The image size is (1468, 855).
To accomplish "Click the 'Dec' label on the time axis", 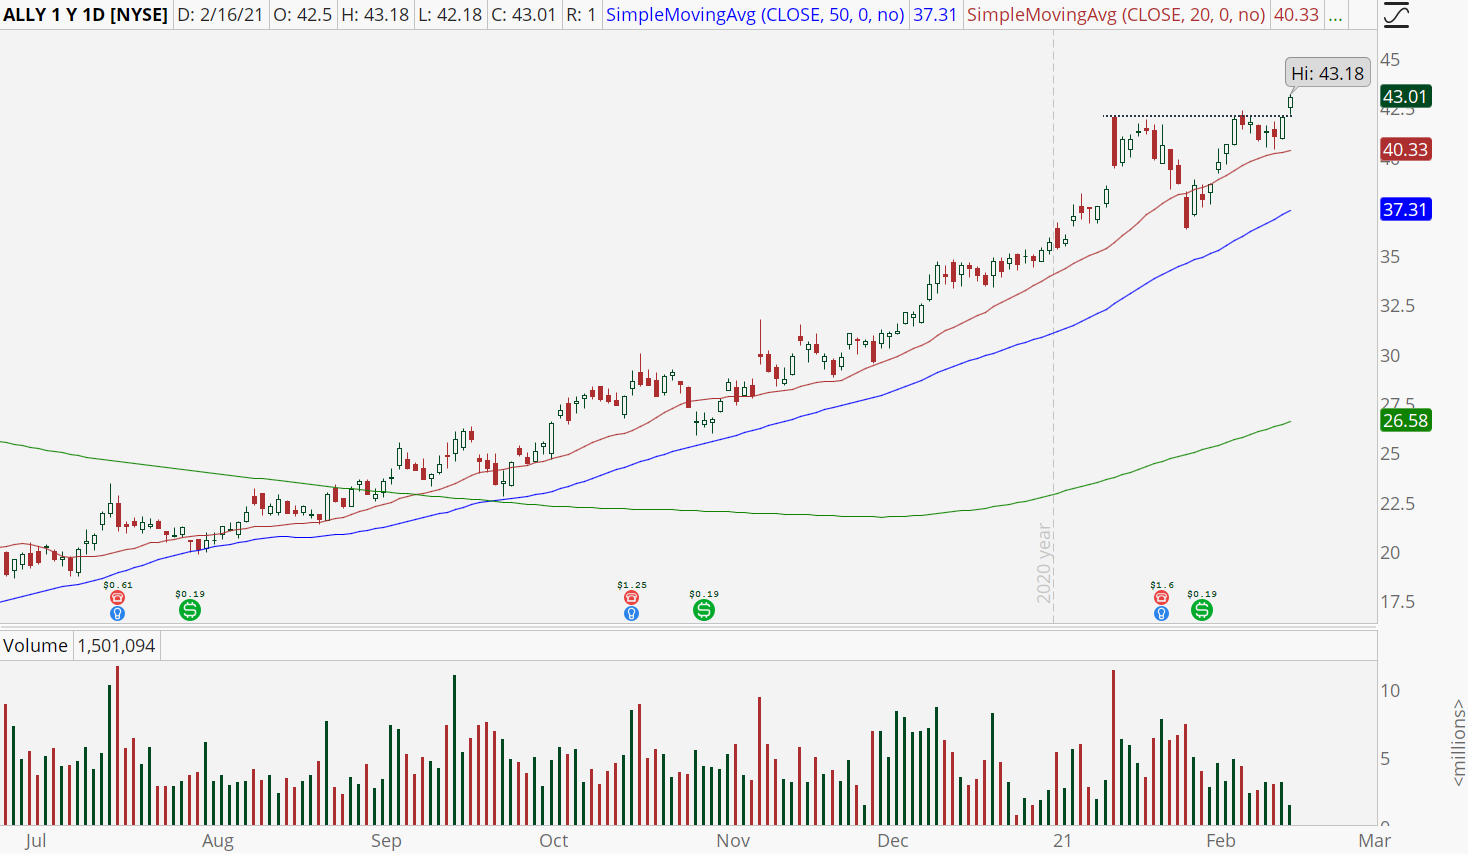I will pyautogui.click(x=893, y=841).
